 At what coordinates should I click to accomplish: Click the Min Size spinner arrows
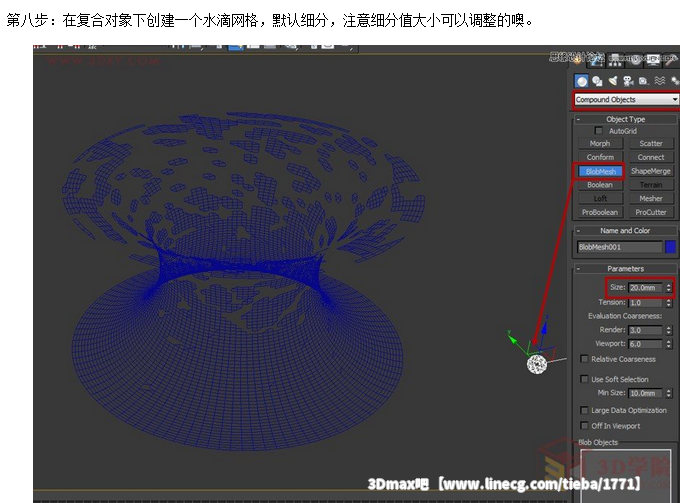(668, 393)
